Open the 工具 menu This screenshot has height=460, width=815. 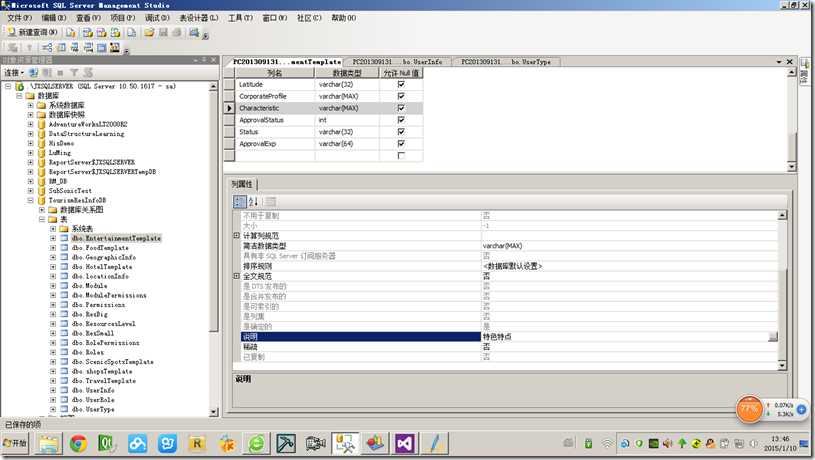240,18
